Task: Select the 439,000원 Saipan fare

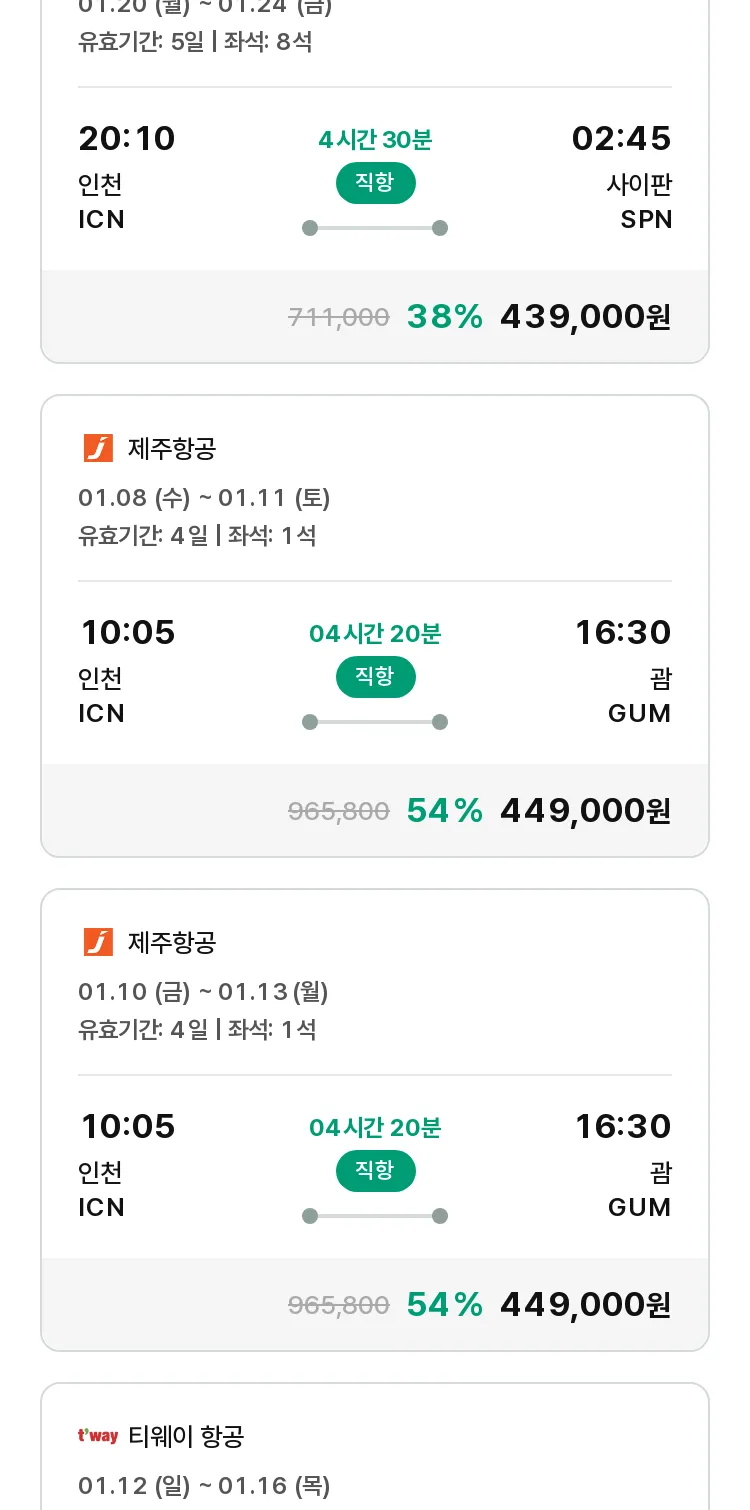Action: click(x=585, y=317)
